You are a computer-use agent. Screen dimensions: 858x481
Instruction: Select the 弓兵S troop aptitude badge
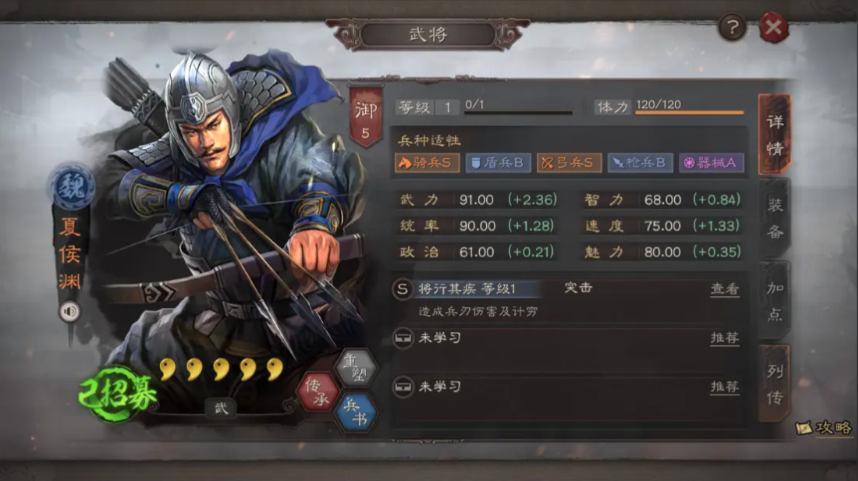(x=569, y=163)
